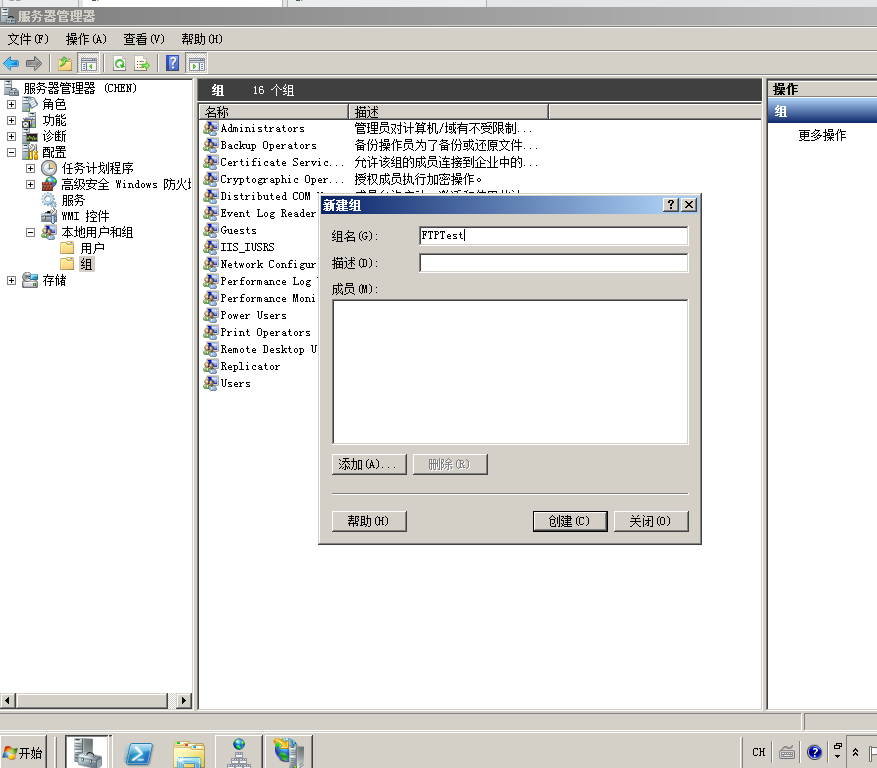
Task: Click the Back arrow toolbar icon
Action: (x=11, y=64)
